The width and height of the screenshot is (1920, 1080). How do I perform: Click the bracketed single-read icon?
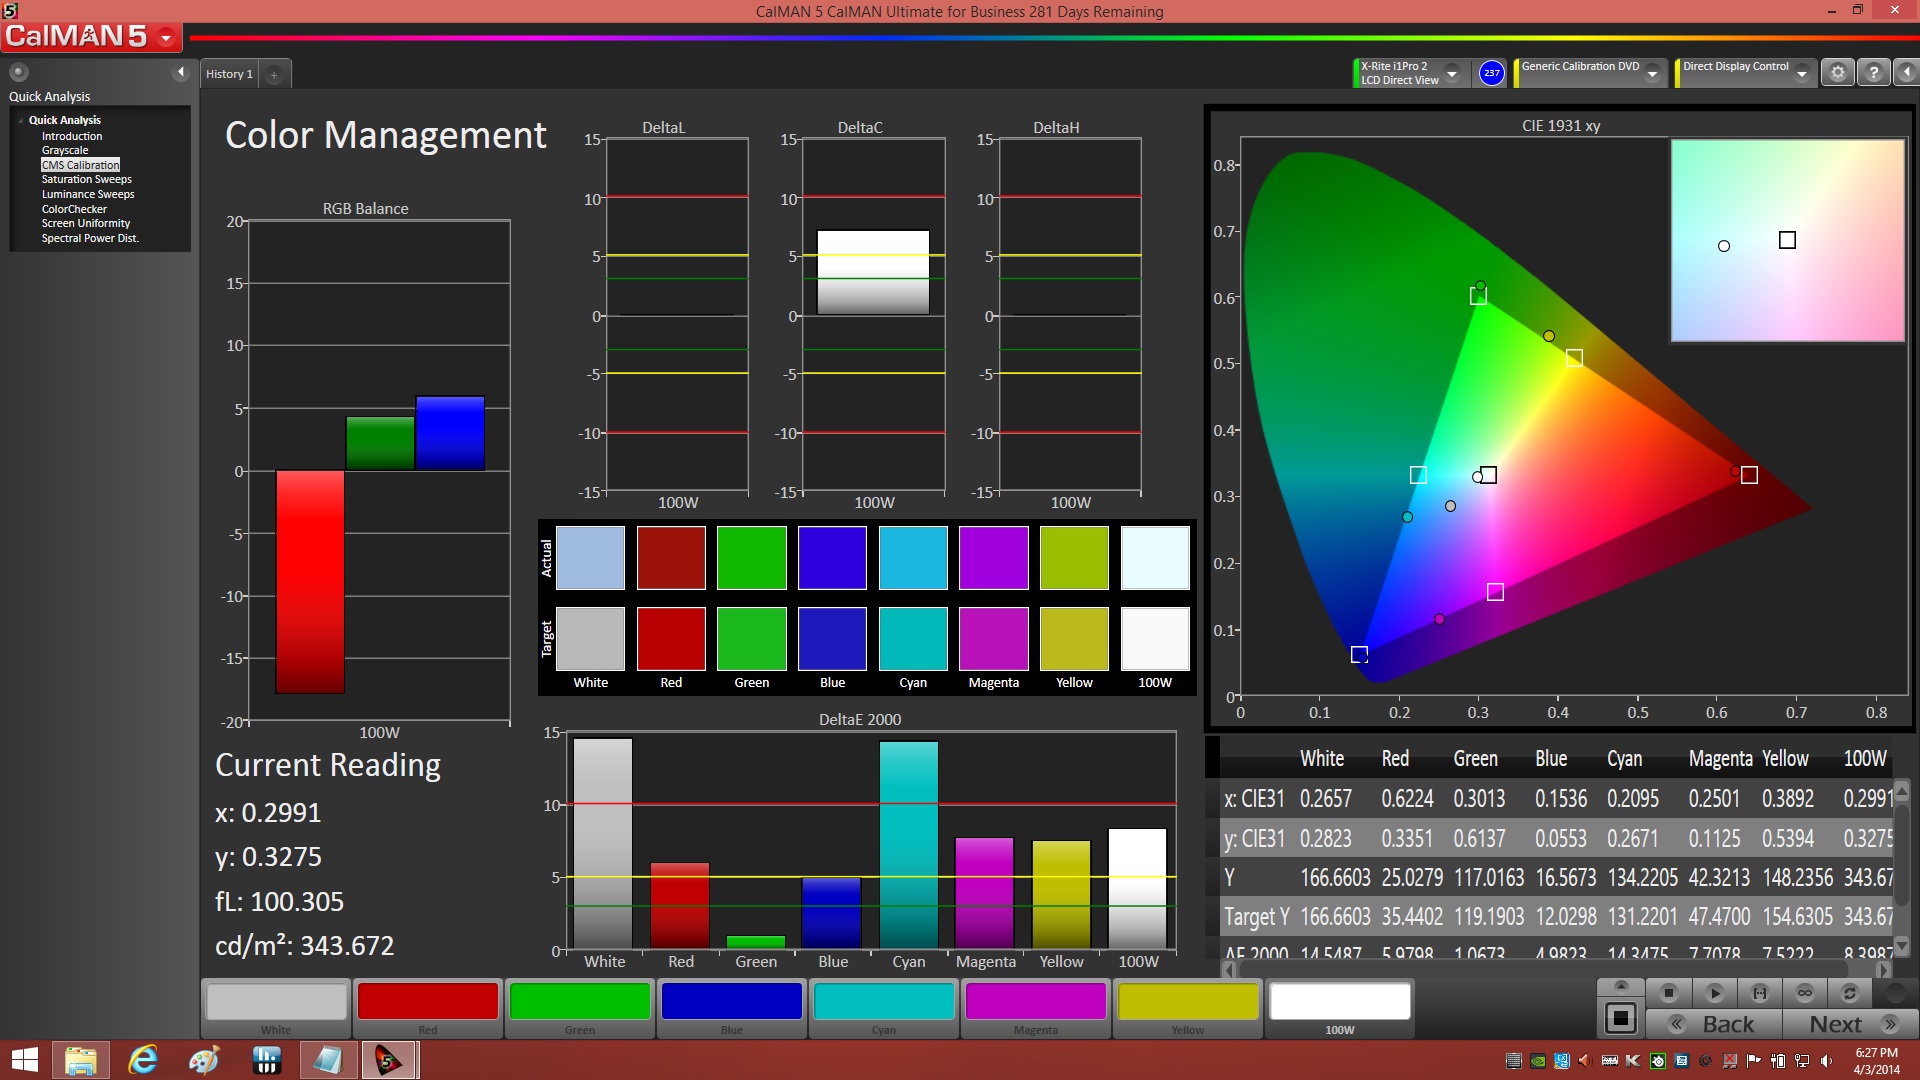pos(1760,993)
